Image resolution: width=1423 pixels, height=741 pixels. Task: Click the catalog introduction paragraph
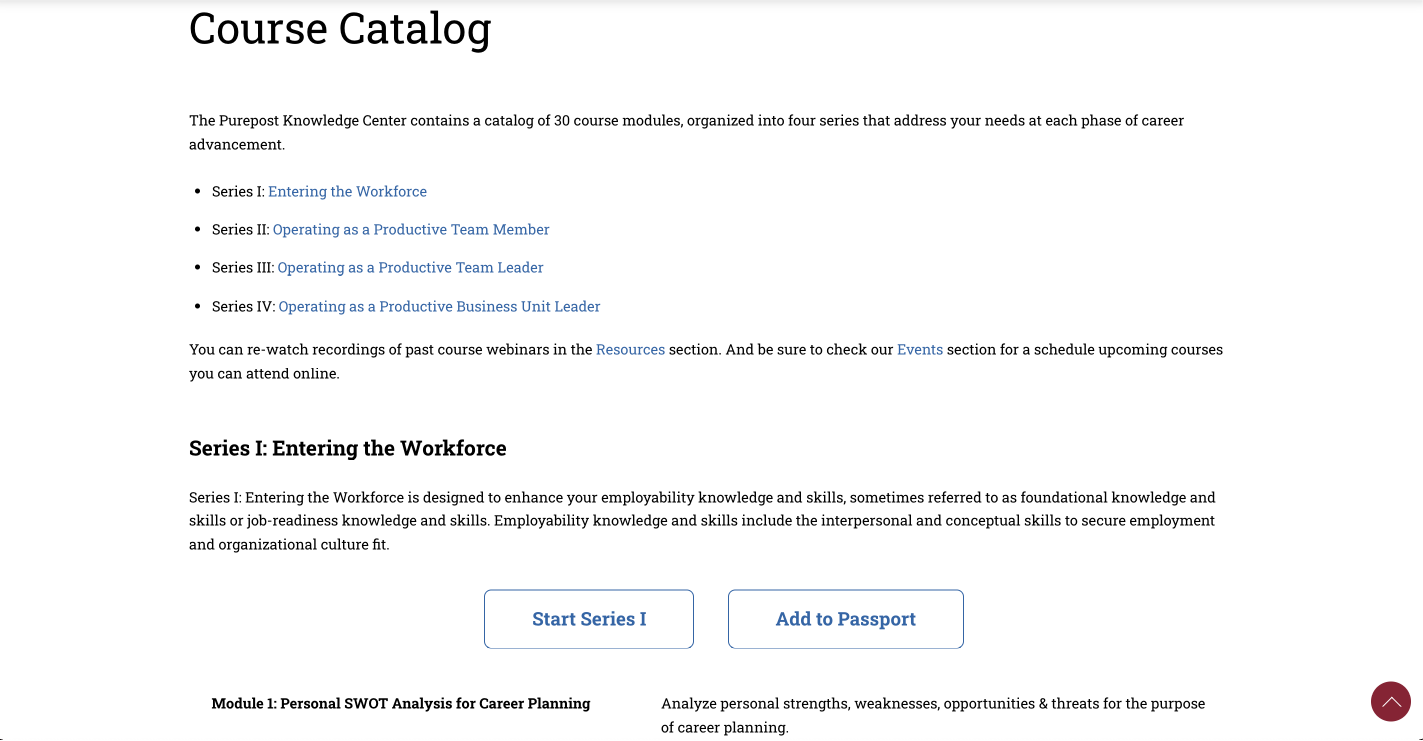pyautogui.click(x=686, y=131)
